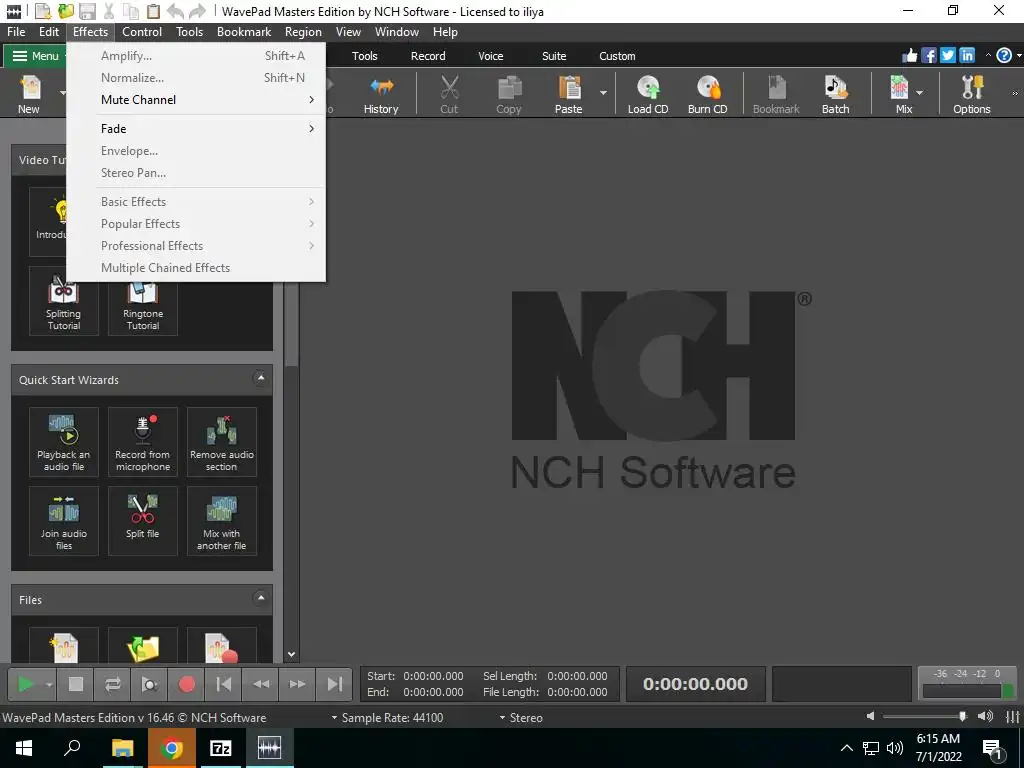This screenshot has width=1024, height=768.
Task: Click the help question mark icon
Action: point(1004,56)
